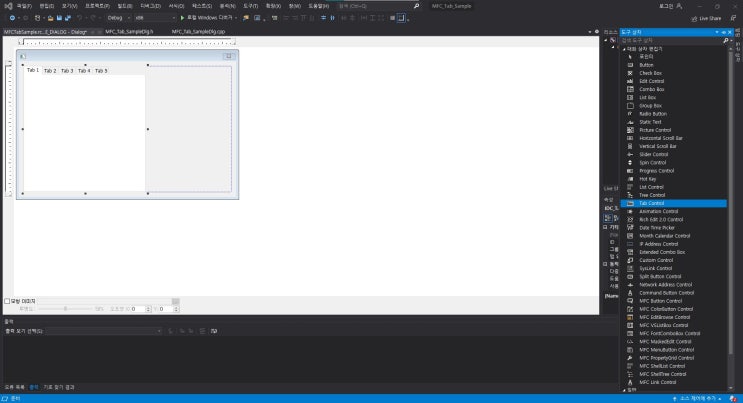Select the MFC Button Control item
This screenshot has height=403, width=743.
674,301
